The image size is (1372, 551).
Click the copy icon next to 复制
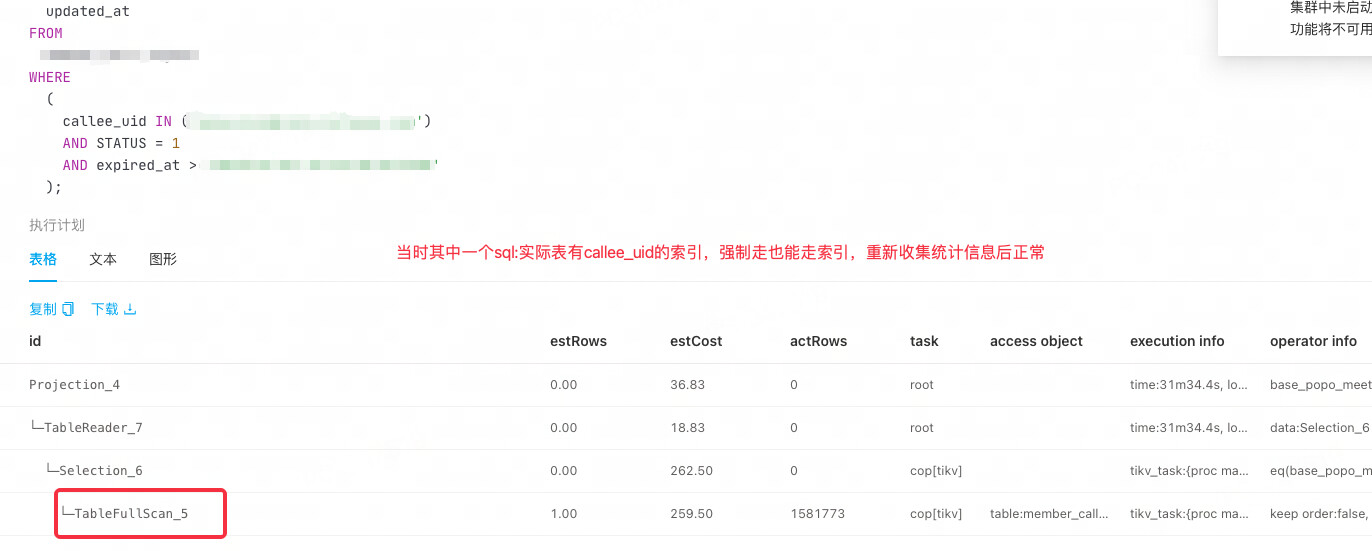(x=68, y=309)
